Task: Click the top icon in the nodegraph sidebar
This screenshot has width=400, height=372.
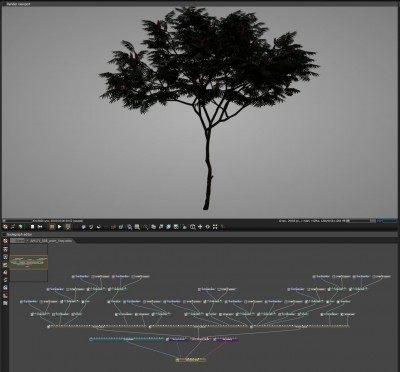Action: (x=5, y=241)
